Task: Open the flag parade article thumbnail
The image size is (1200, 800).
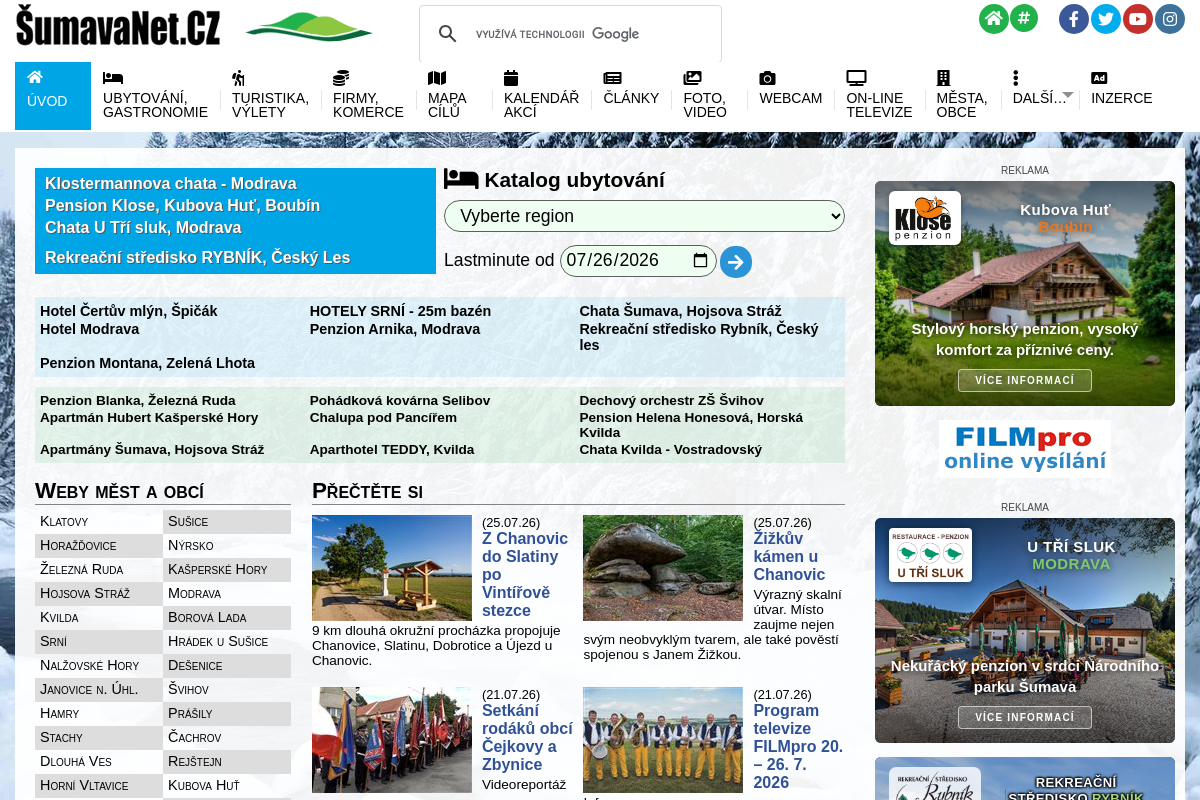Action: pos(392,740)
